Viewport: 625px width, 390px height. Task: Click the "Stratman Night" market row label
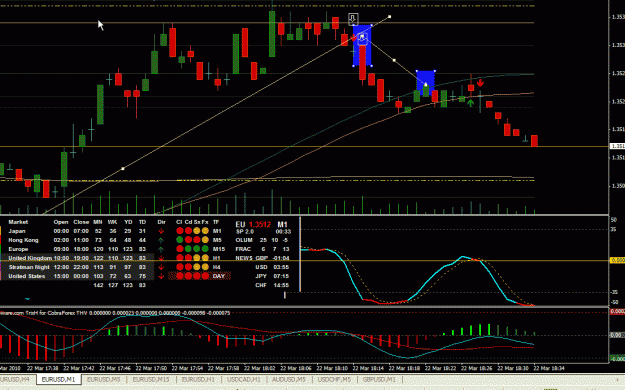pyautogui.click(x=29, y=267)
